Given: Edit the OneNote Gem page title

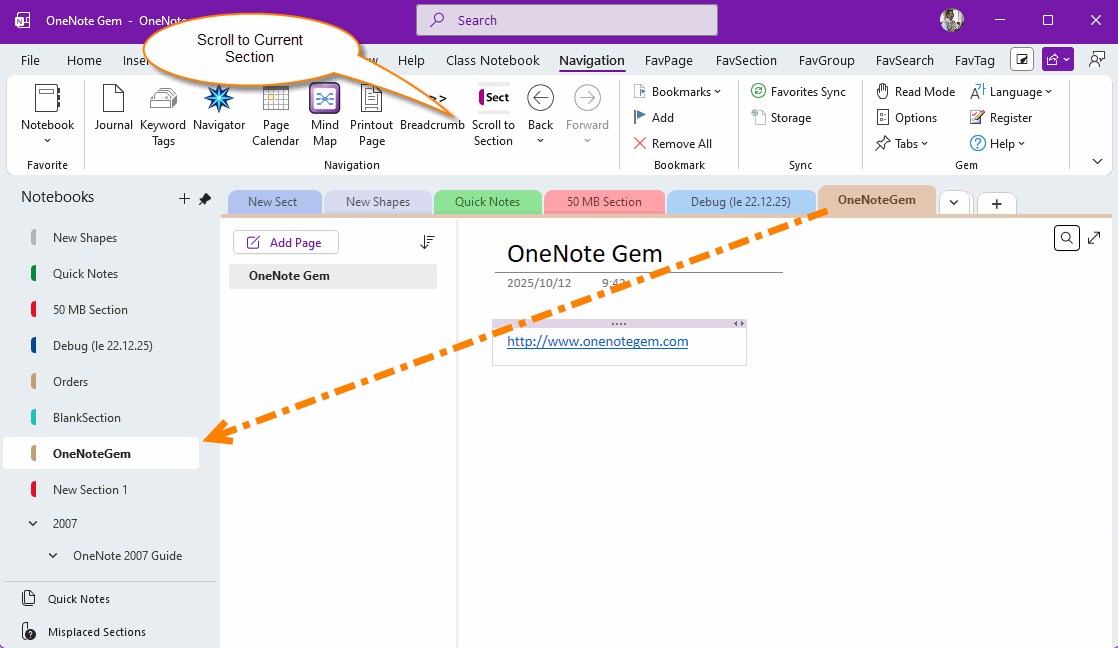Looking at the screenshot, I should (585, 254).
